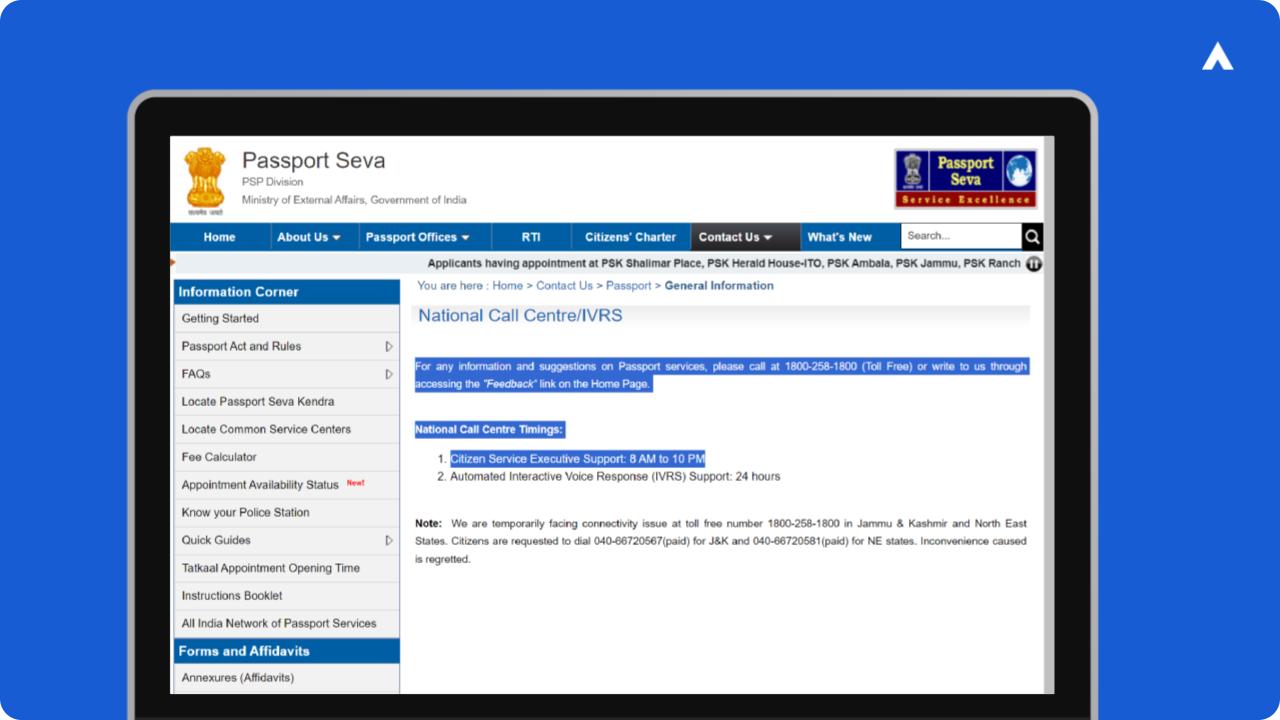Click the India national emblem logo

[x=205, y=181]
